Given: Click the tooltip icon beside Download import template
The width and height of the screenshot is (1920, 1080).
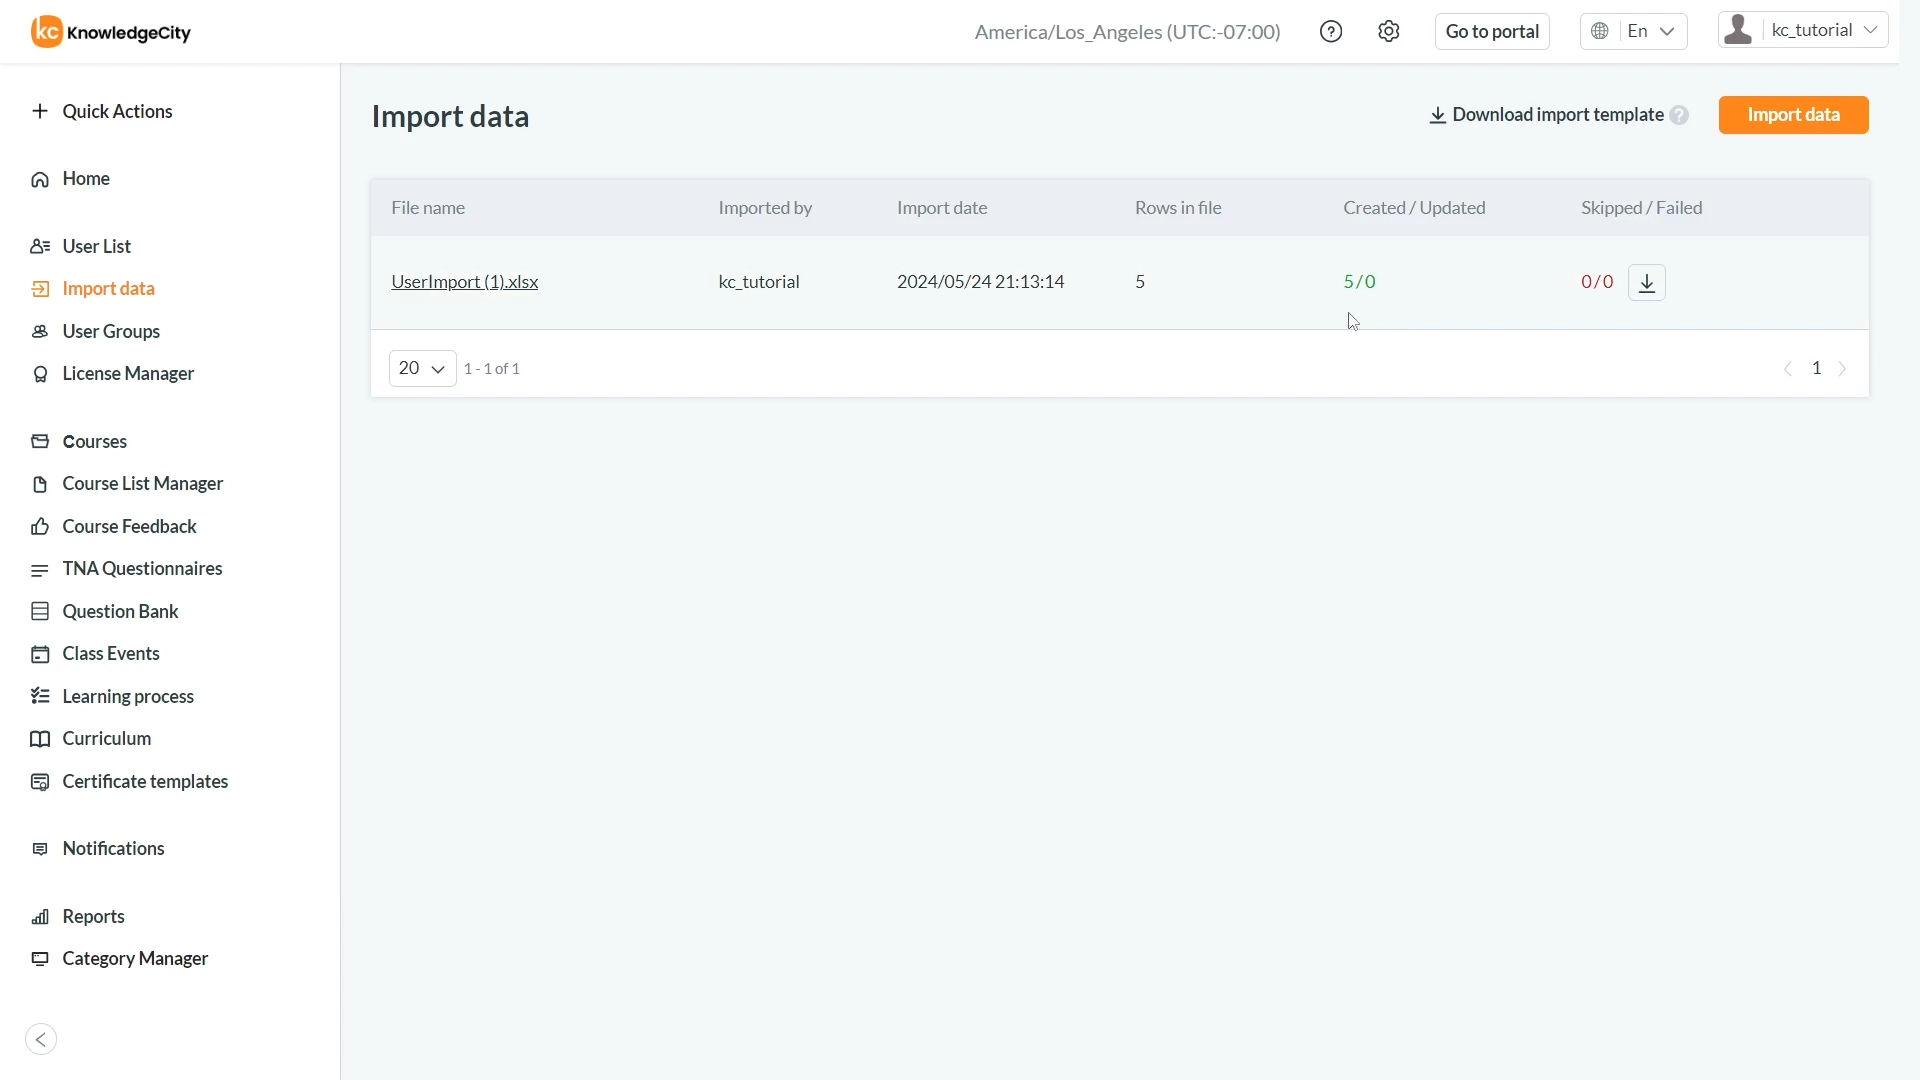Looking at the screenshot, I should [x=1680, y=115].
